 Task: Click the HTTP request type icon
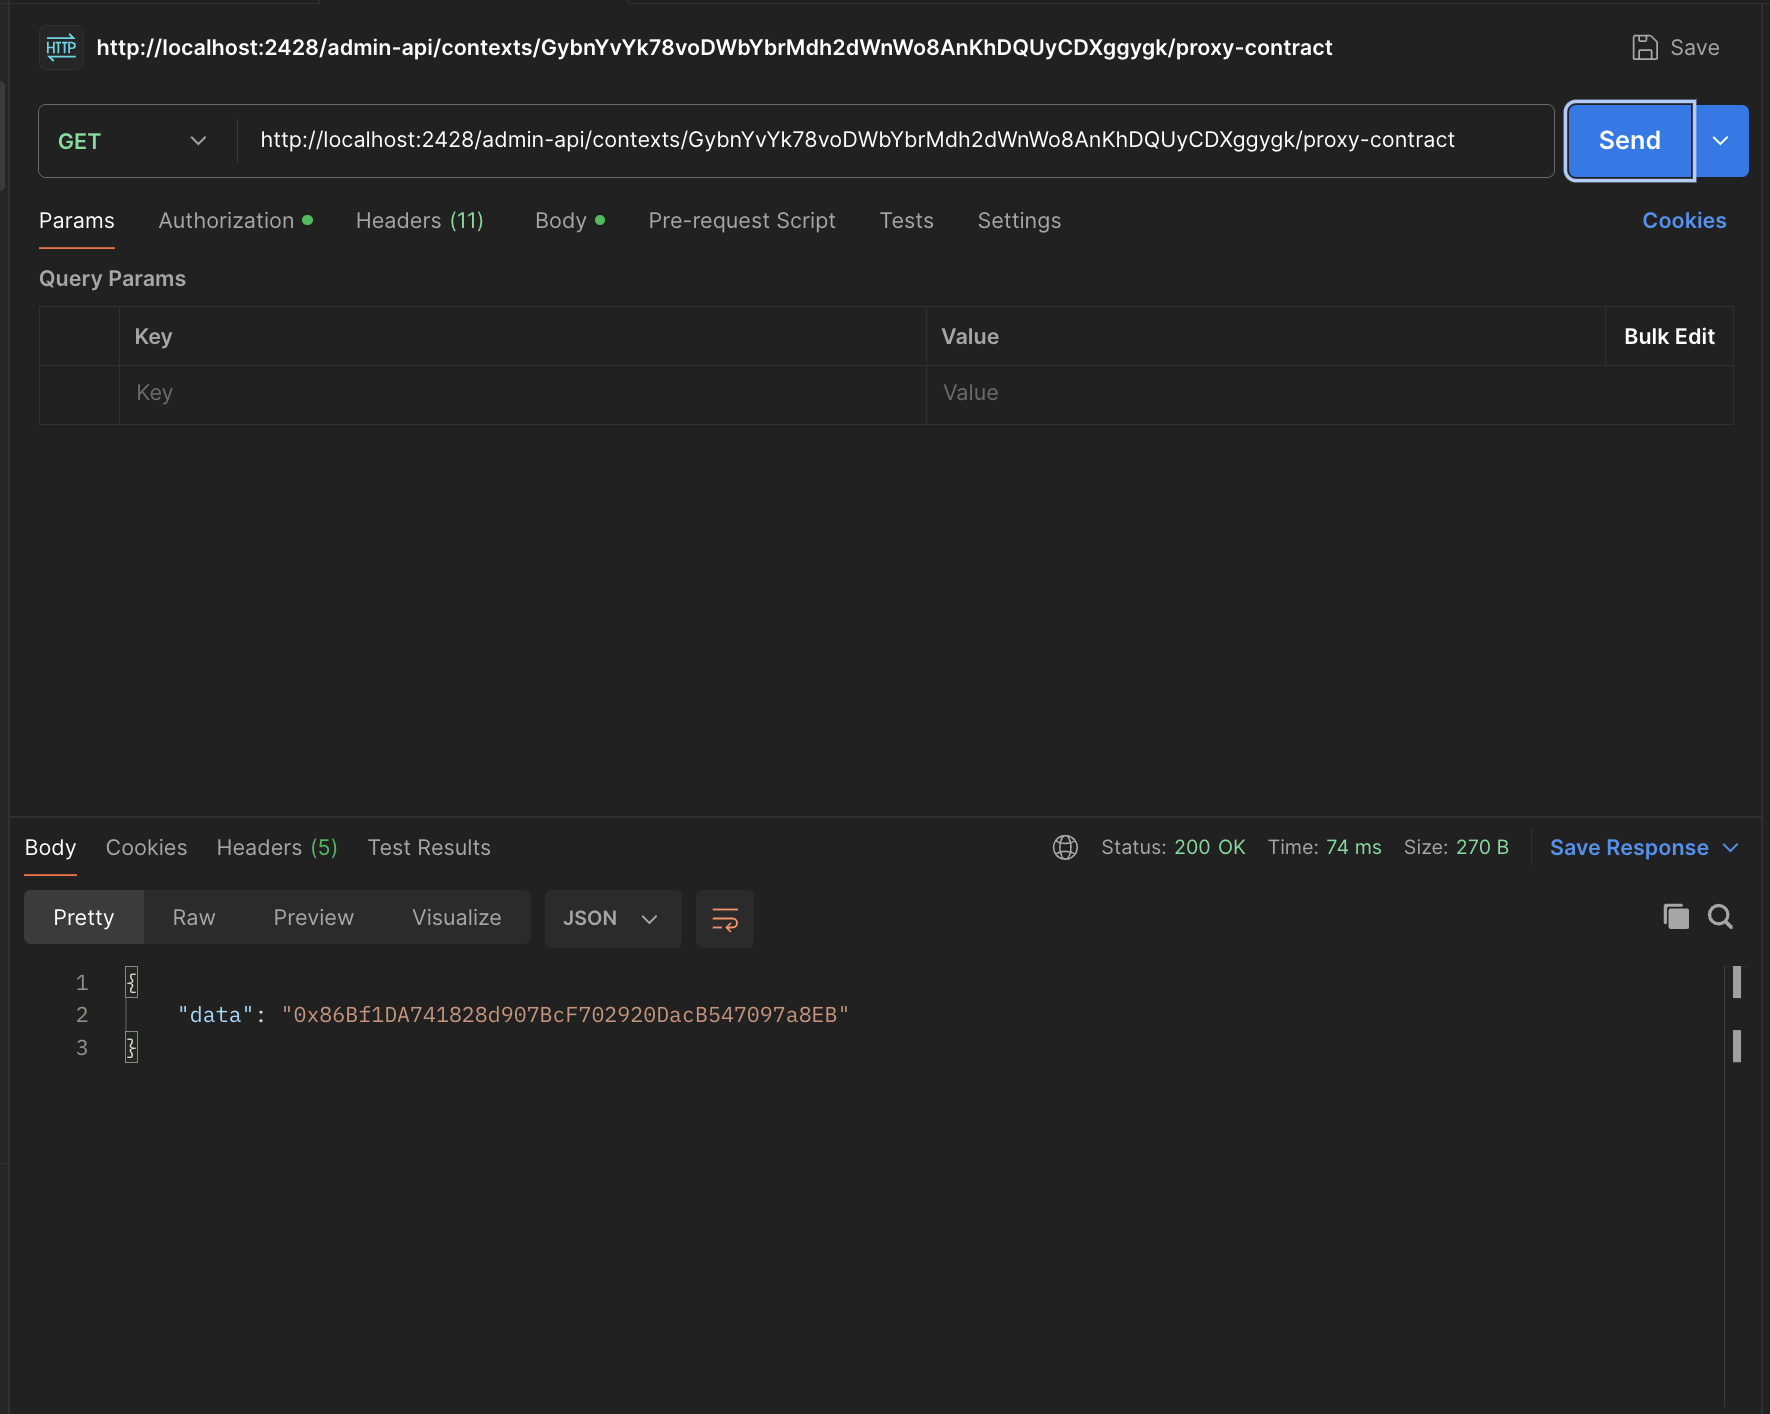[61, 47]
